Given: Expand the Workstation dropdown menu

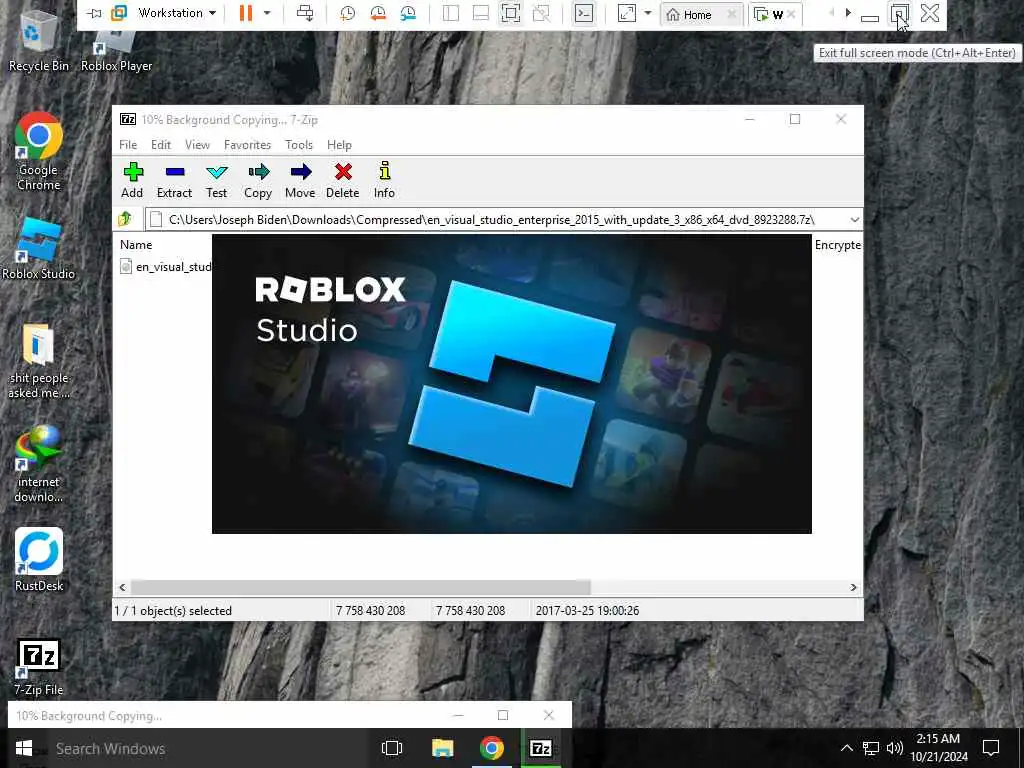Looking at the screenshot, I should (176, 13).
